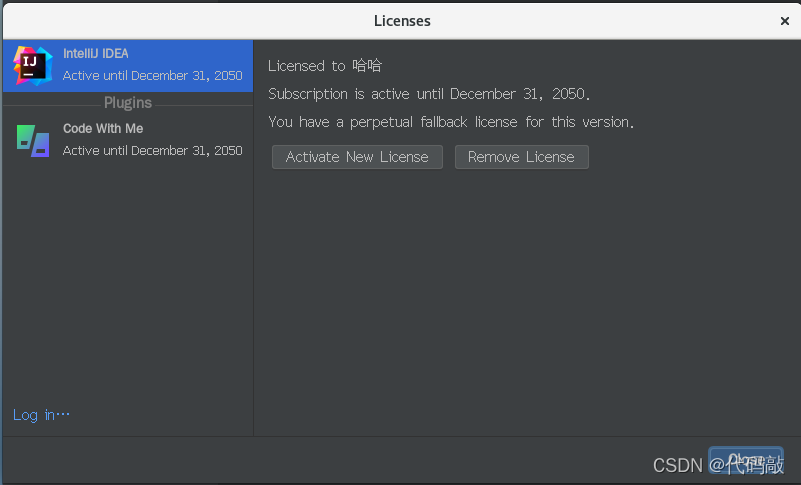Click the Close button at bottom right

pos(746,459)
